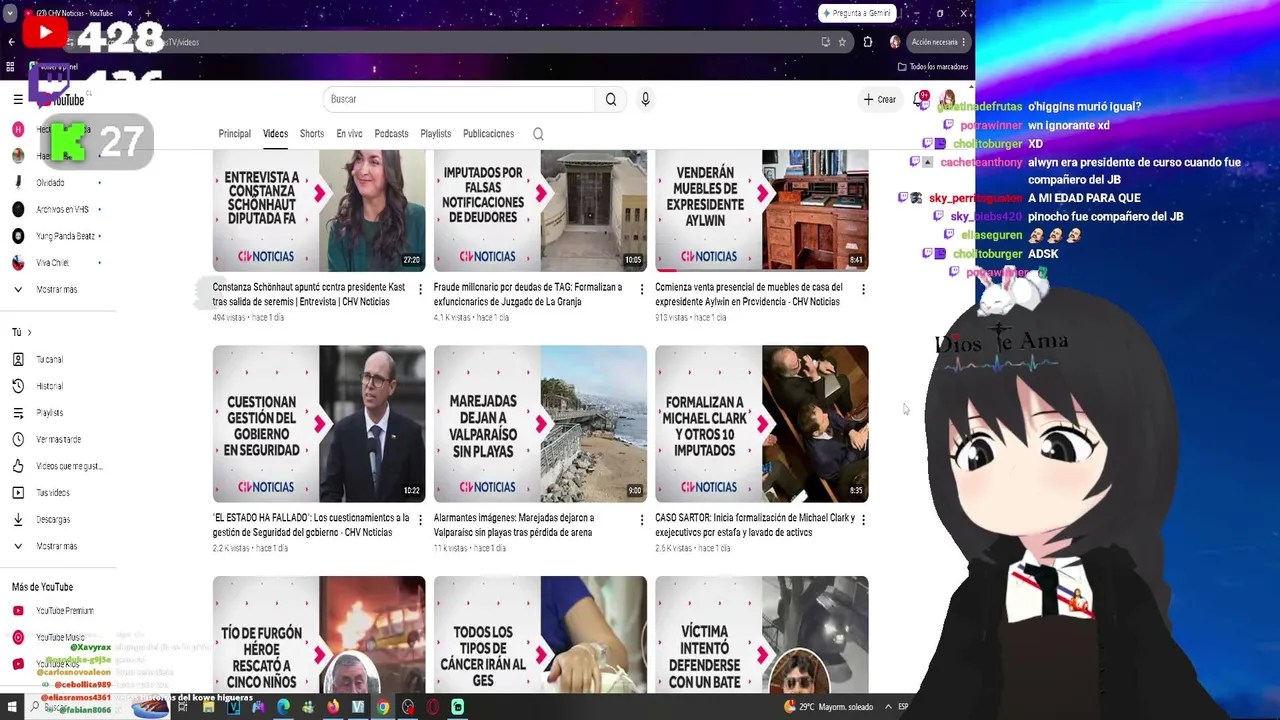
Task: Open the Todos los marcadores folder
Action: coord(933,67)
